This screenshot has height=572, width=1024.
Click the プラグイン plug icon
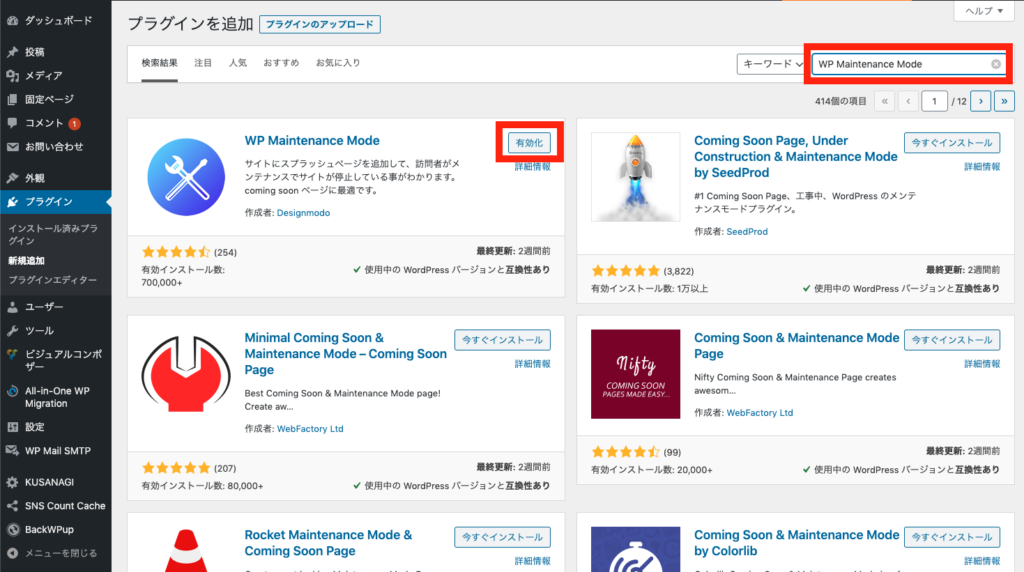[12, 202]
